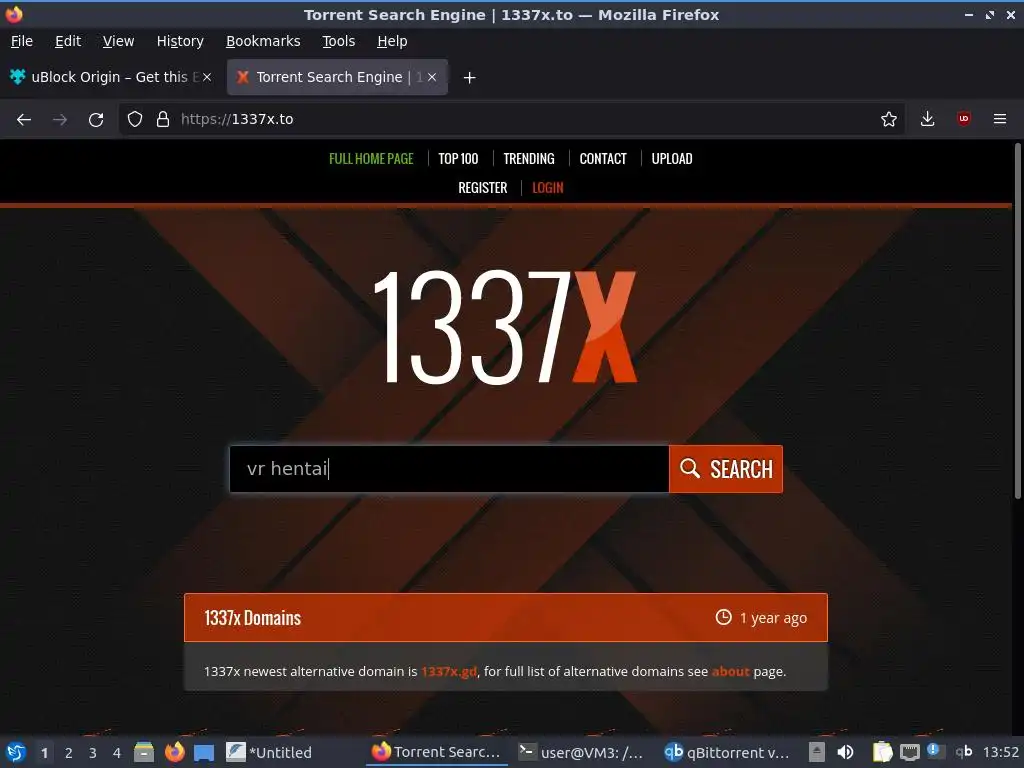Click the padlock site security icon

[163, 120]
